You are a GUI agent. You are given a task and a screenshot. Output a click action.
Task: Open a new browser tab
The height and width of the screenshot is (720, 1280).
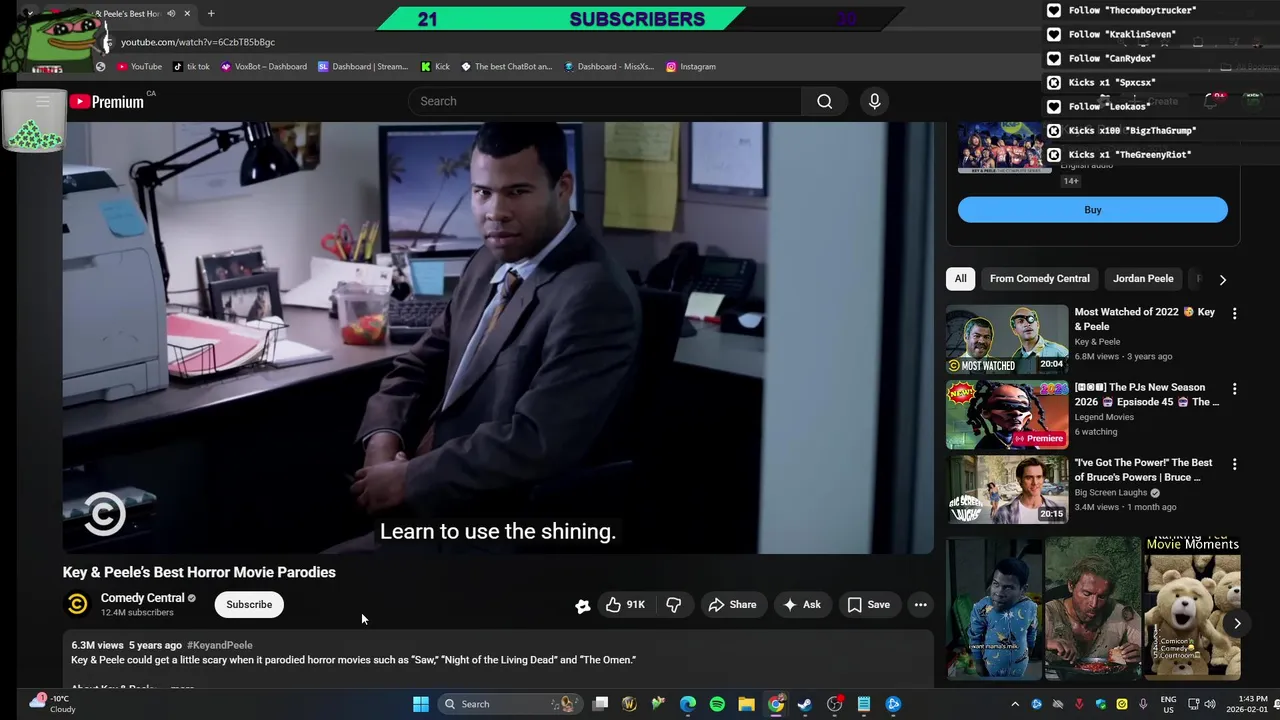click(x=211, y=14)
